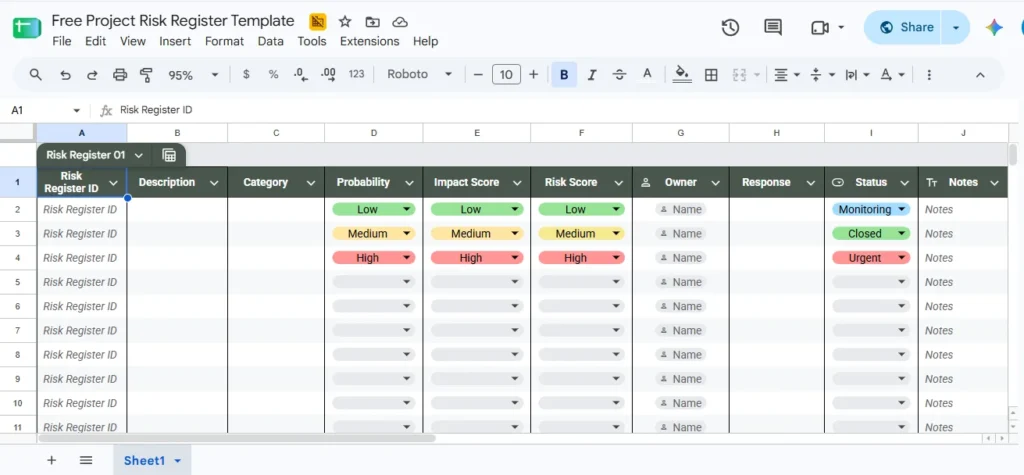Click the Share button
Viewport: 1024px width, 475px height.
(x=907, y=27)
